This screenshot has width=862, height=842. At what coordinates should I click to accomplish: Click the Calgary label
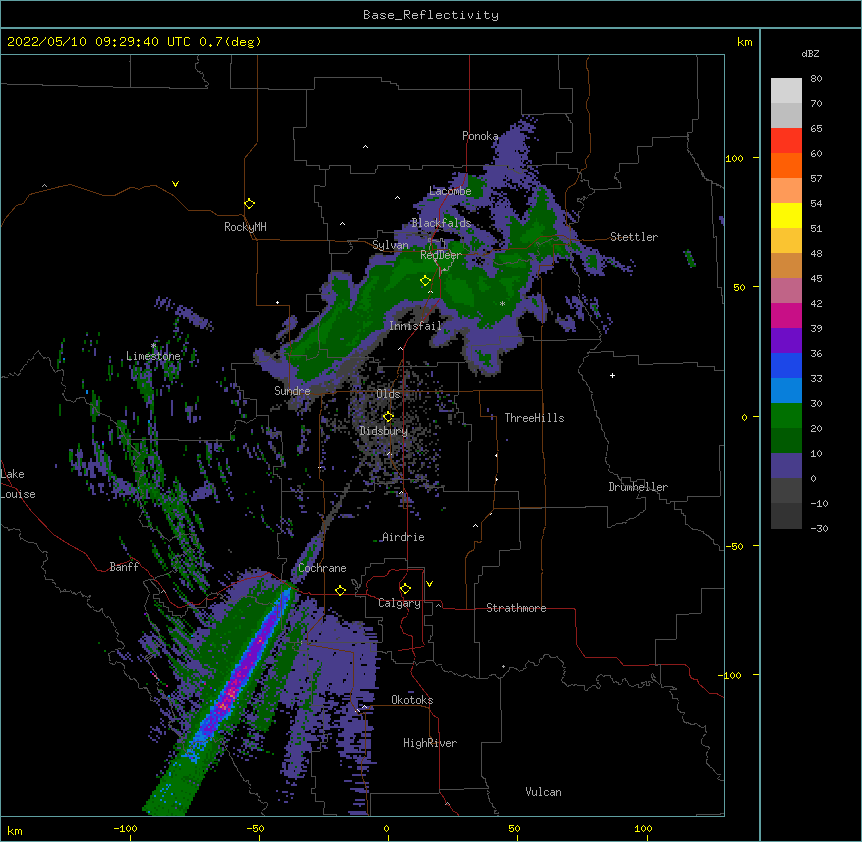399,603
